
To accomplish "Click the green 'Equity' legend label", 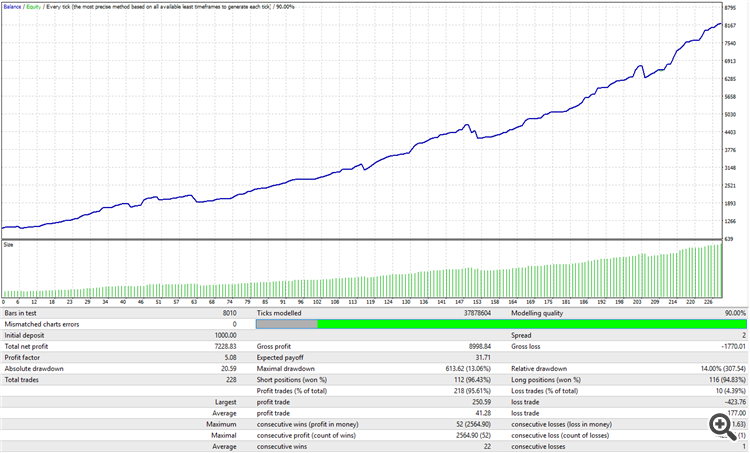I will 33,7.
